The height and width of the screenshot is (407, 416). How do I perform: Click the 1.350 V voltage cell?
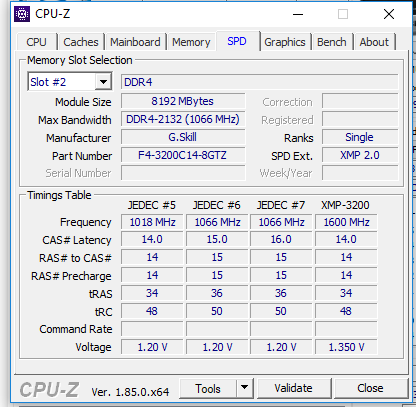[346, 347]
